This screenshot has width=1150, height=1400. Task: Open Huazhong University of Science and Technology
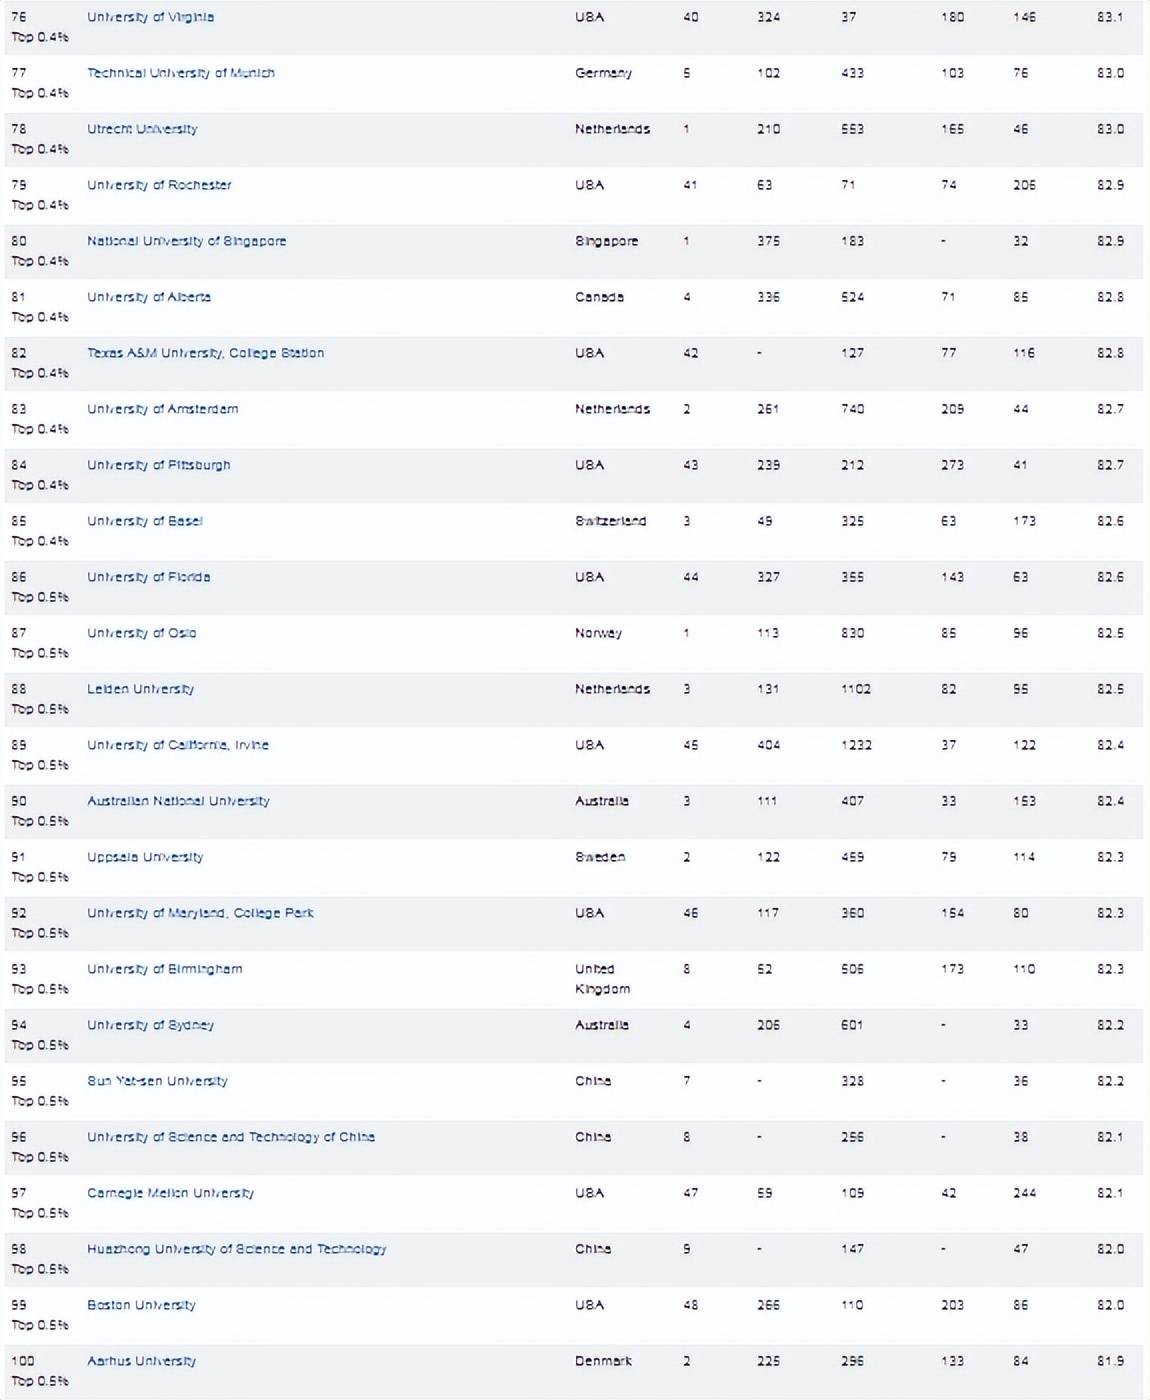pos(236,1249)
